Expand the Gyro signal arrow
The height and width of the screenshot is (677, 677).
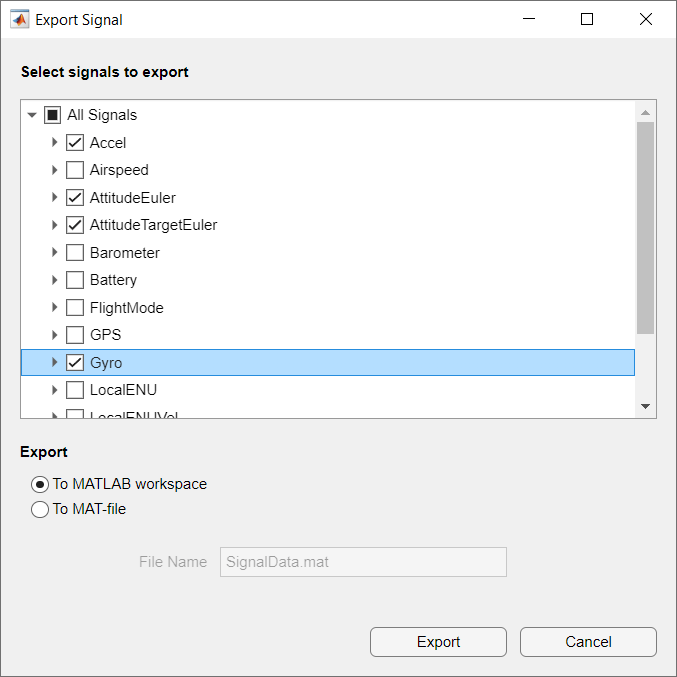pos(55,362)
